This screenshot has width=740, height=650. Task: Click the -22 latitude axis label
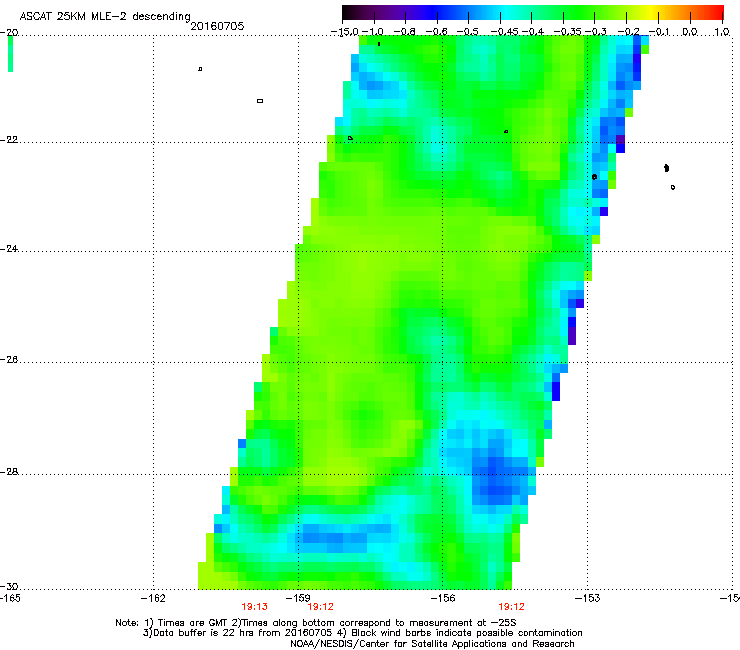9,140
